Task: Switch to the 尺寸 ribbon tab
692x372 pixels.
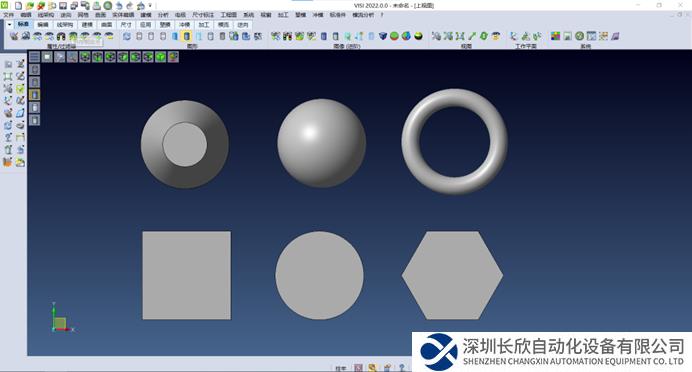Action: [126, 25]
